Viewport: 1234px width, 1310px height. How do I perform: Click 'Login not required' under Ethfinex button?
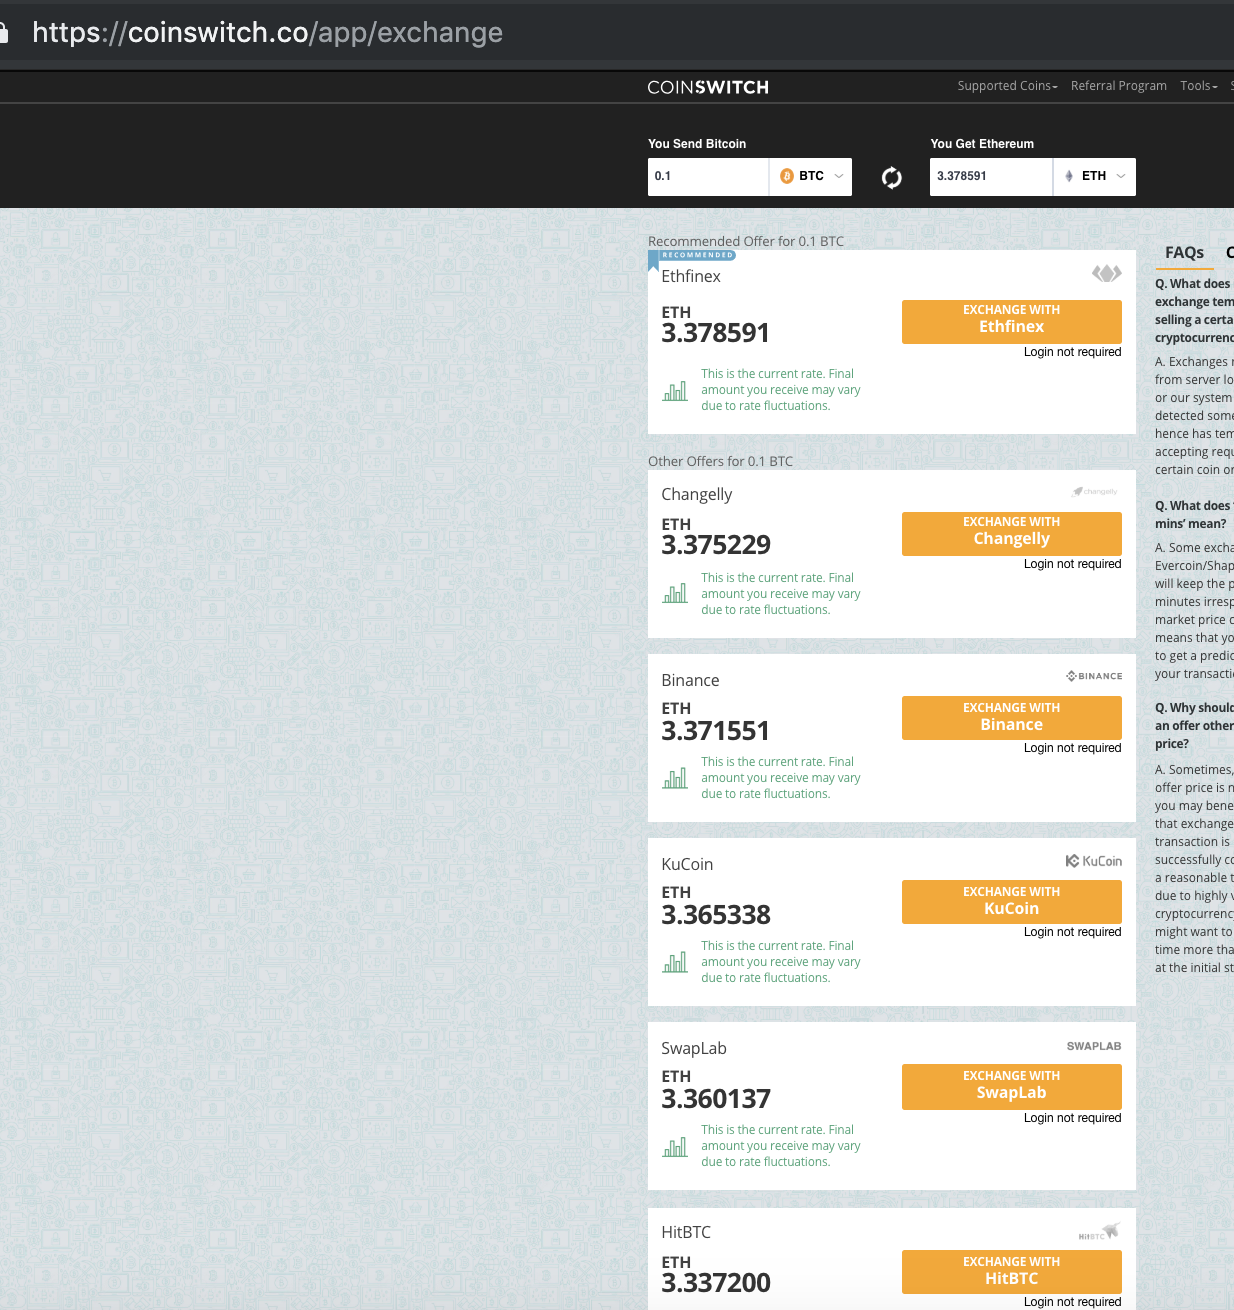pyautogui.click(x=1072, y=352)
